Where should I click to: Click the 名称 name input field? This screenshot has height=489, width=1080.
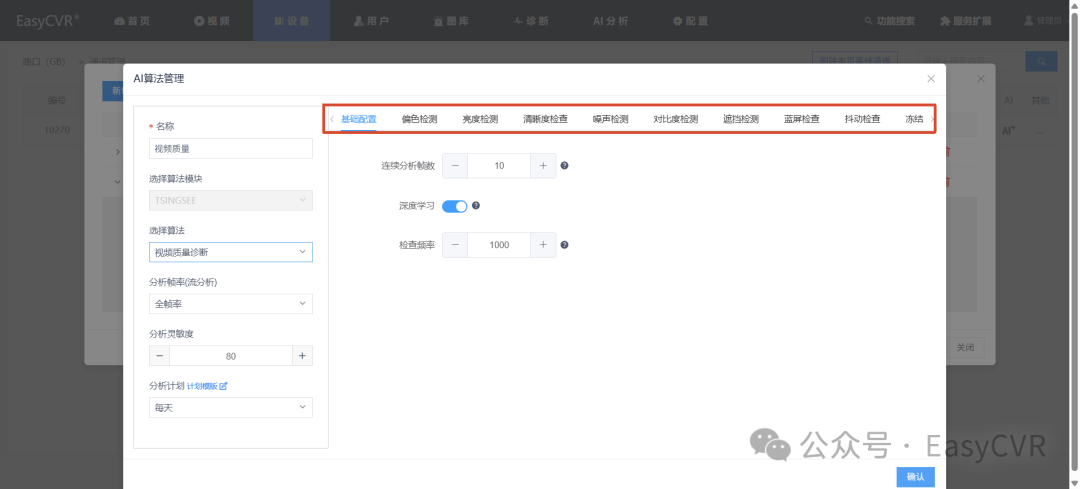[x=231, y=148]
